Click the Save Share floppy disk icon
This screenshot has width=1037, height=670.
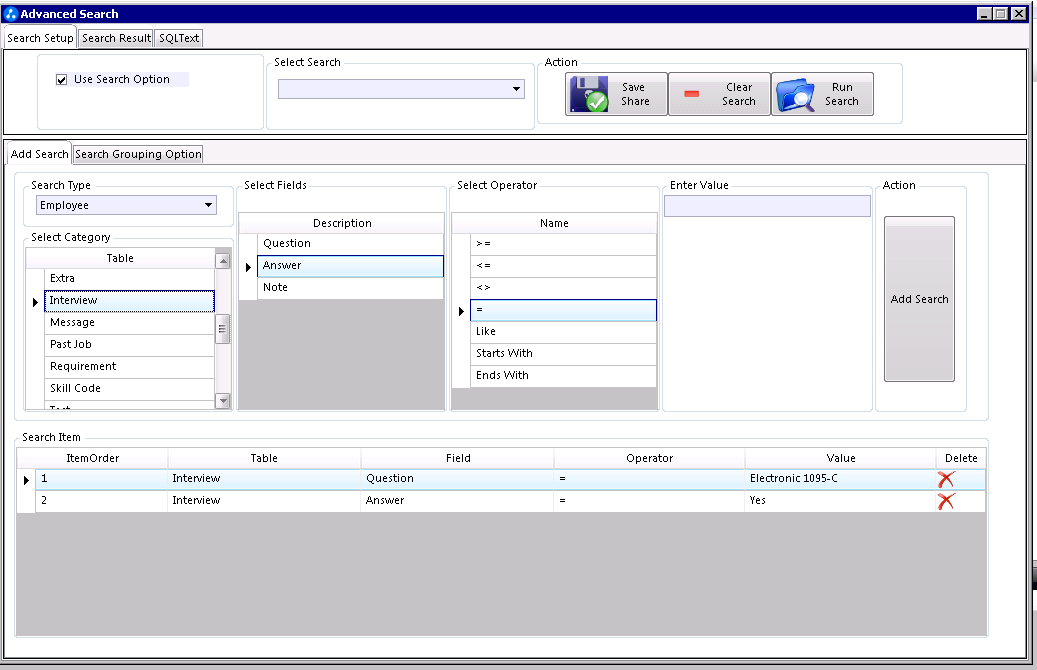589,94
